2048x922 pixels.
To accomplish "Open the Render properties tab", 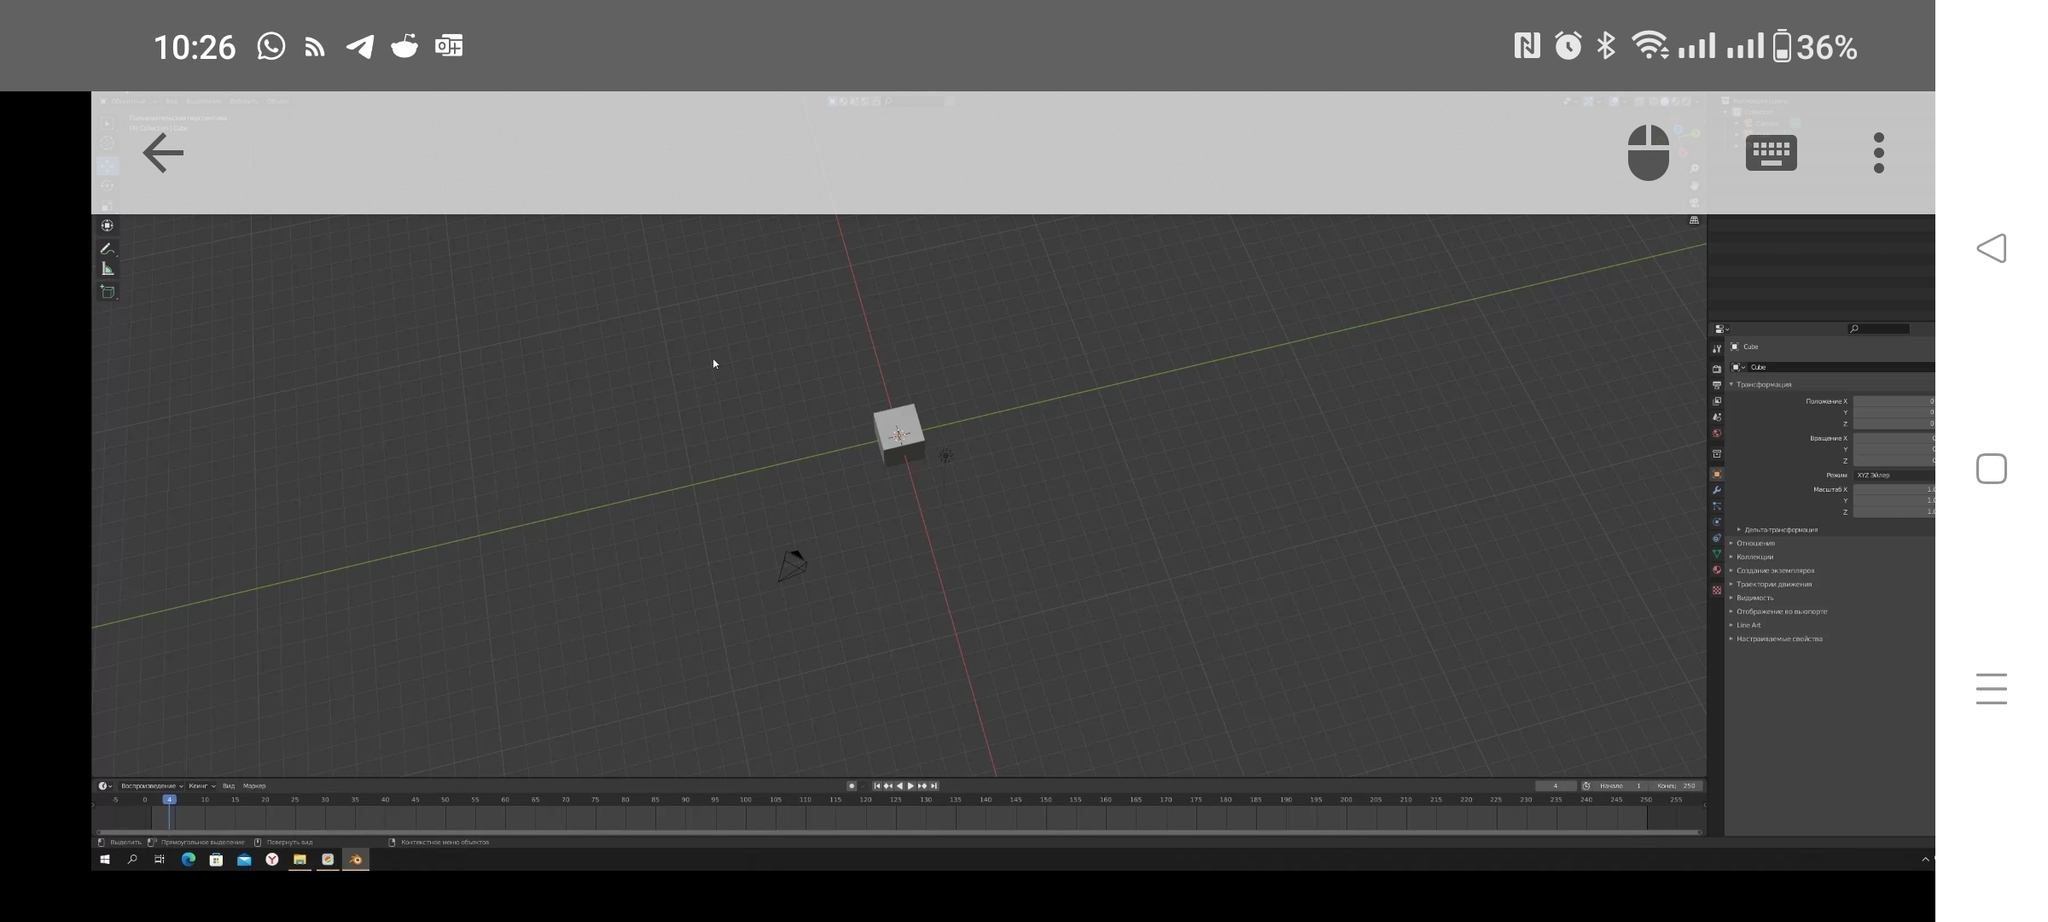I will 1717,368.
